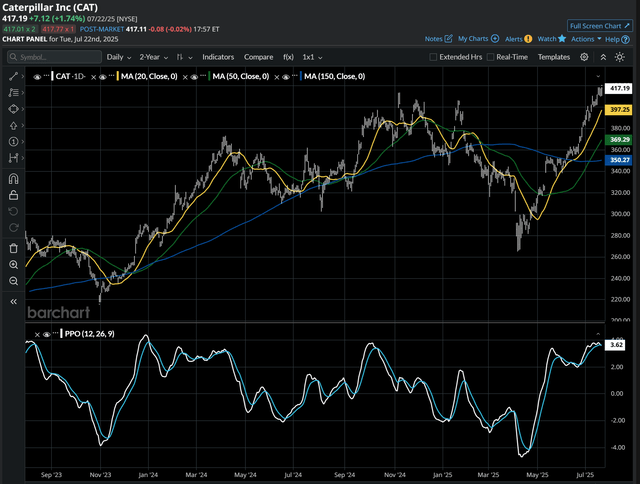Click the zoom in magnifier icon

coord(13,264)
